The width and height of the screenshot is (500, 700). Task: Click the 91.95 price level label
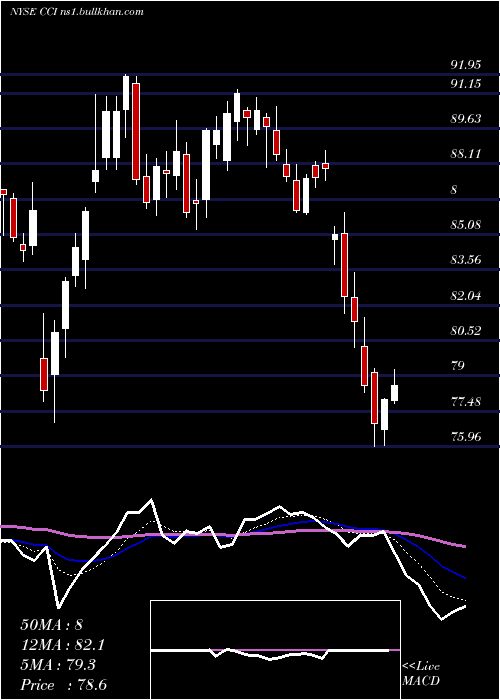click(466, 65)
